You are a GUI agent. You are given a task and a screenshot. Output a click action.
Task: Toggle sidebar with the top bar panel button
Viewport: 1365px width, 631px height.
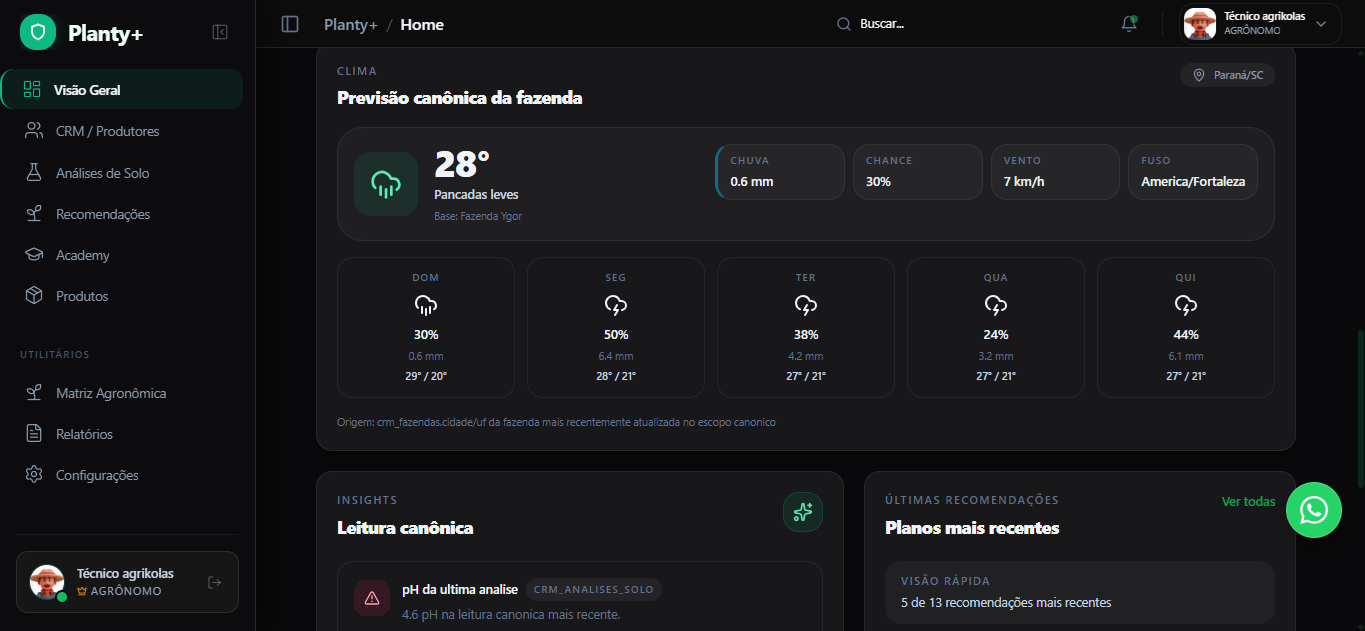pyautogui.click(x=290, y=24)
